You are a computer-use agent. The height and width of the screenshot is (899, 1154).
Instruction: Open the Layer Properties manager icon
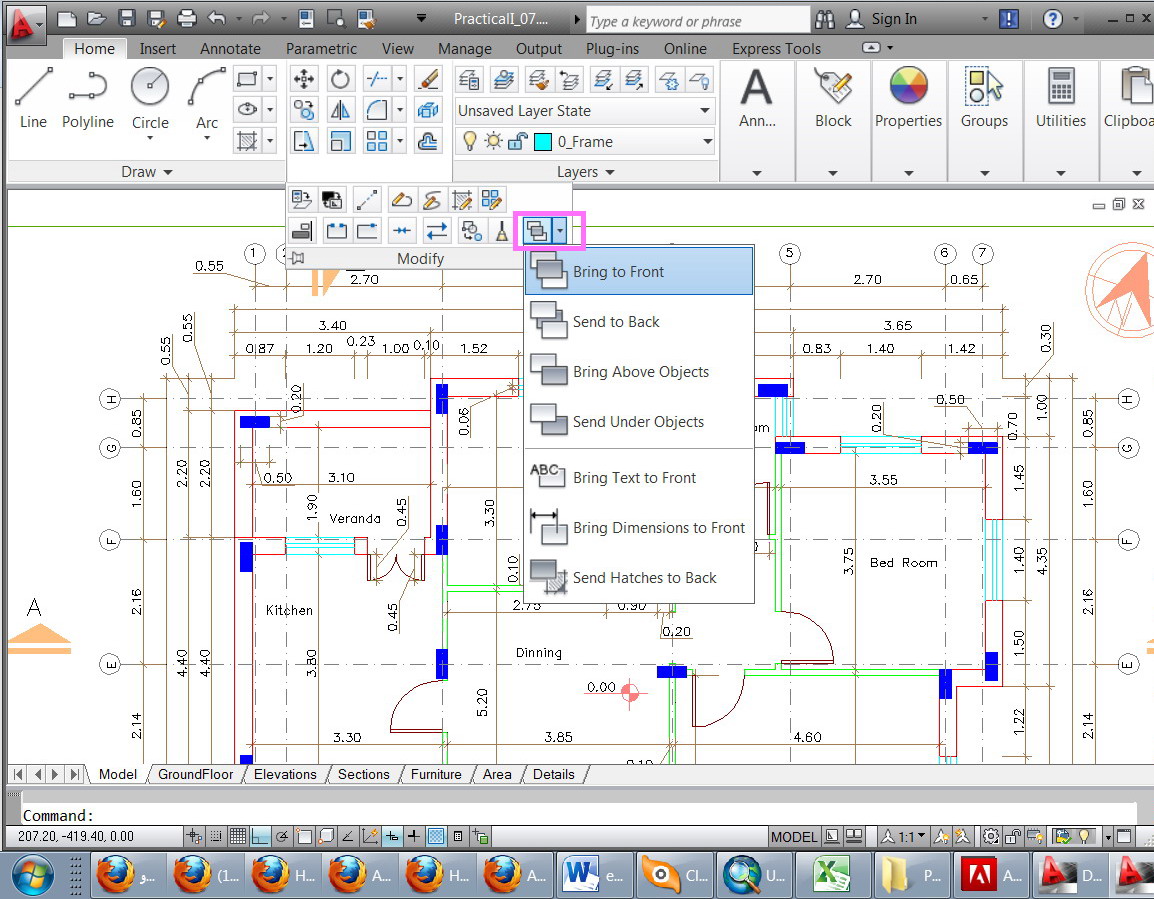coord(468,79)
